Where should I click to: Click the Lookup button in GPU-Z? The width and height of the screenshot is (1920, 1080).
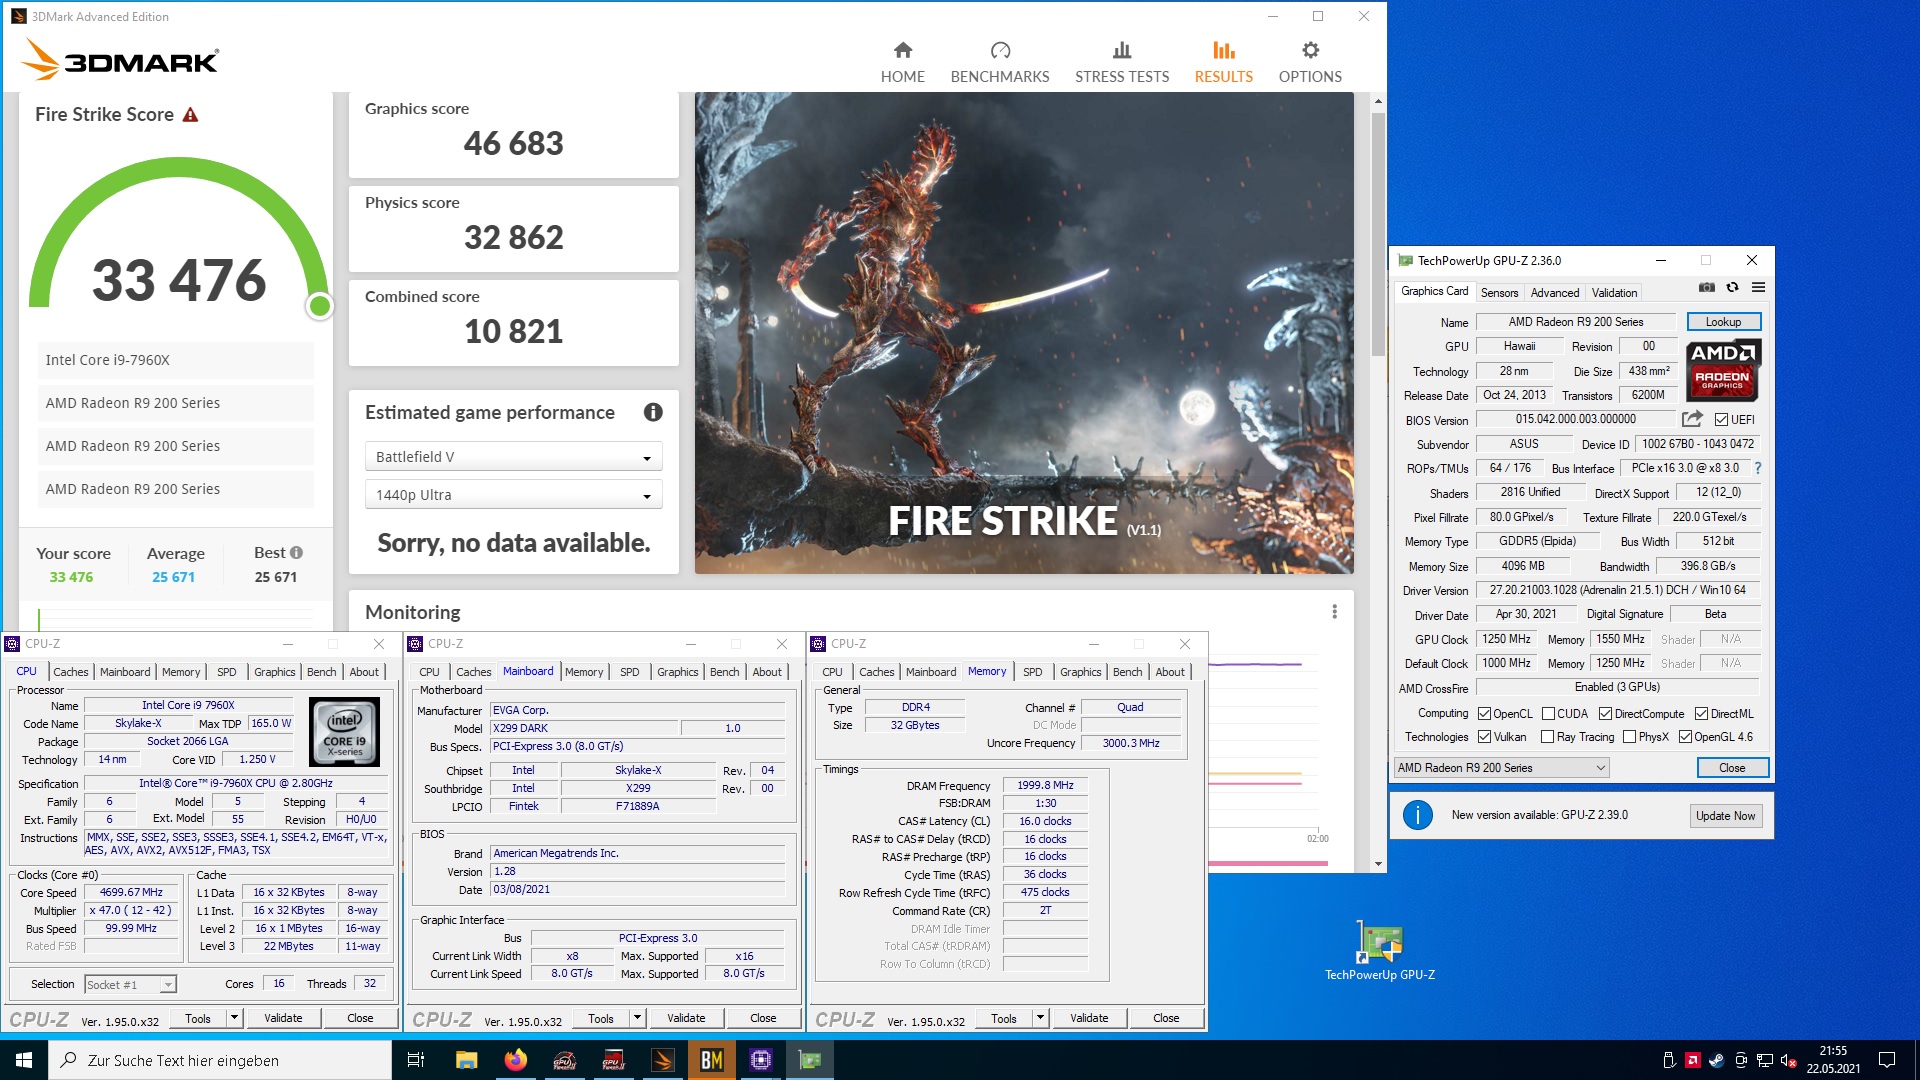[x=1723, y=322]
